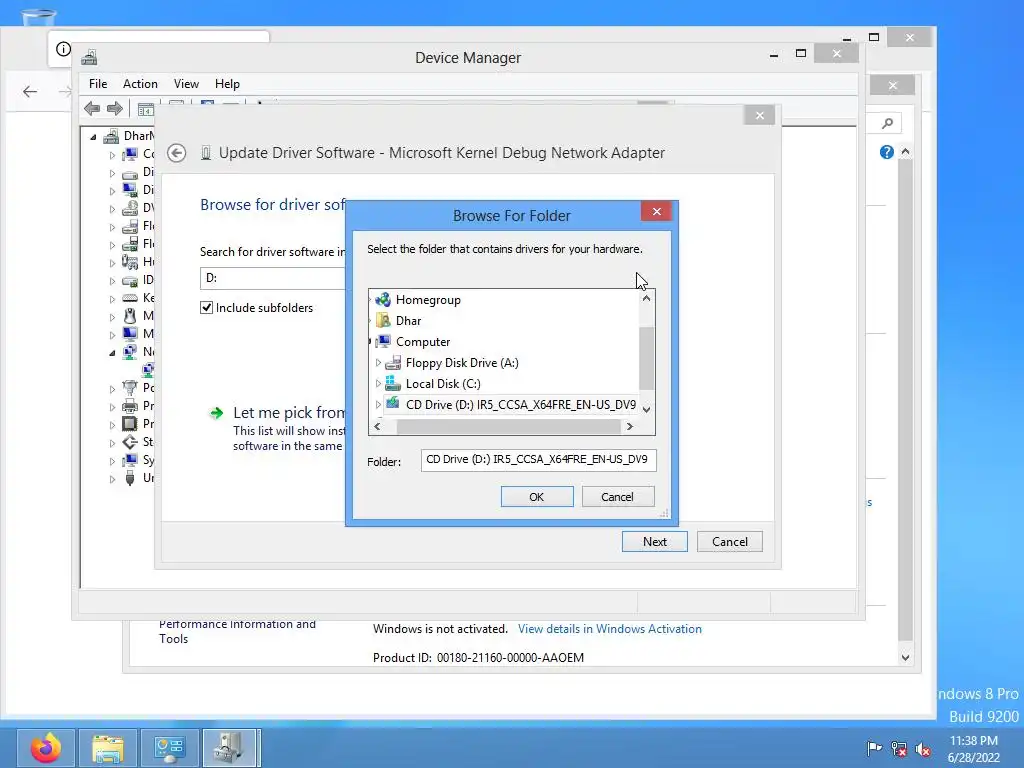Image resolution: width=1024 pixels, height=768 pixels.
Task: Click Next in Update Driver Software
Action: tap(654, 541)
